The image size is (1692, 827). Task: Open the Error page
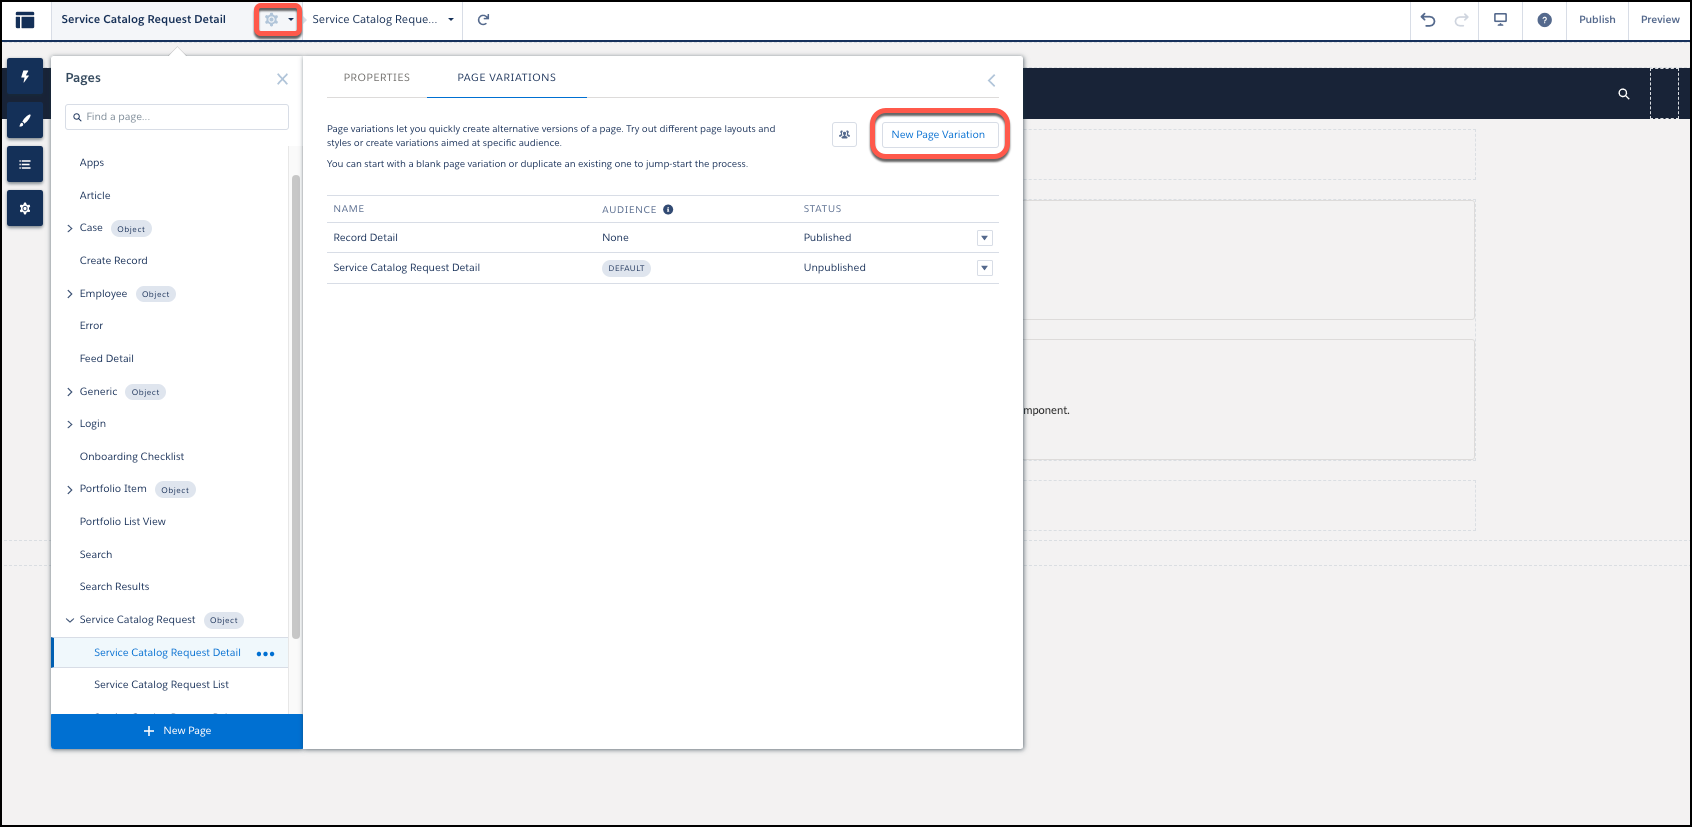click(x=91, y=326)
